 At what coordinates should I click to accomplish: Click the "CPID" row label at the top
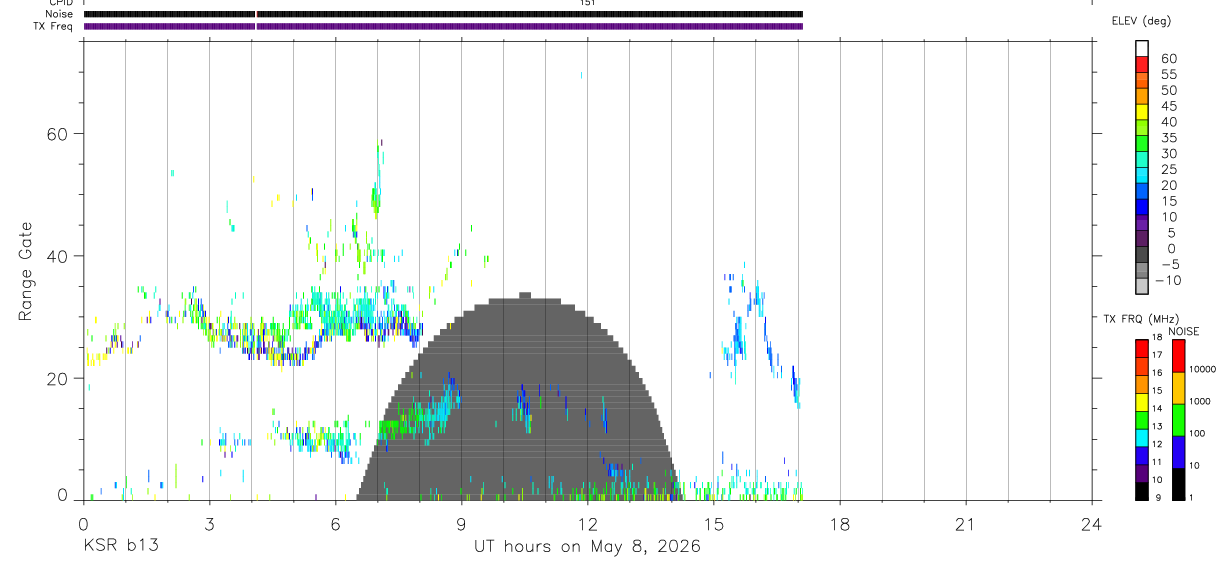pos(61,3)
